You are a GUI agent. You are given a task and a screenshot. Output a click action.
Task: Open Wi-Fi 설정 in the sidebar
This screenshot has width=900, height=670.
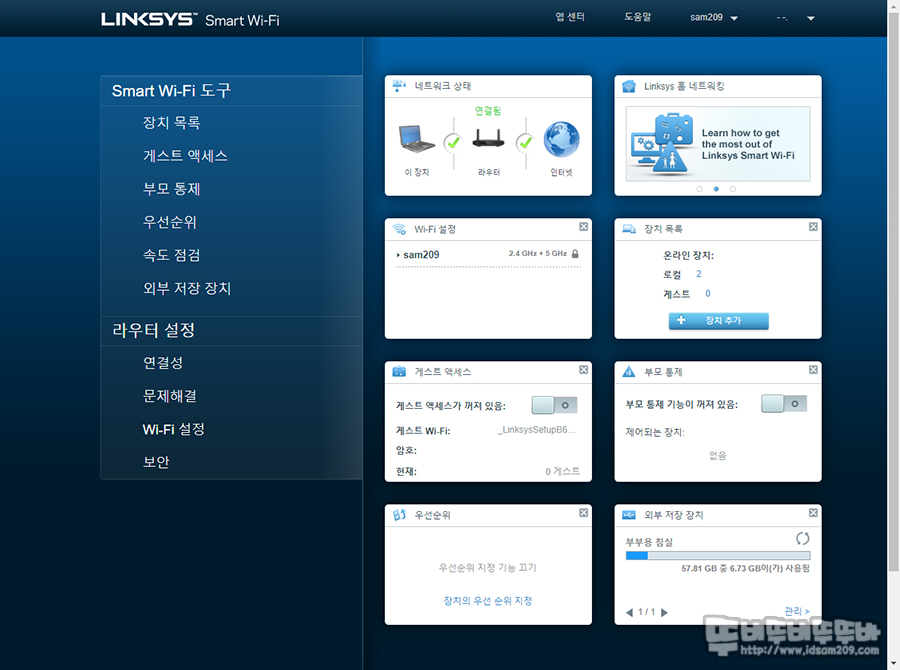pos(174,429)
